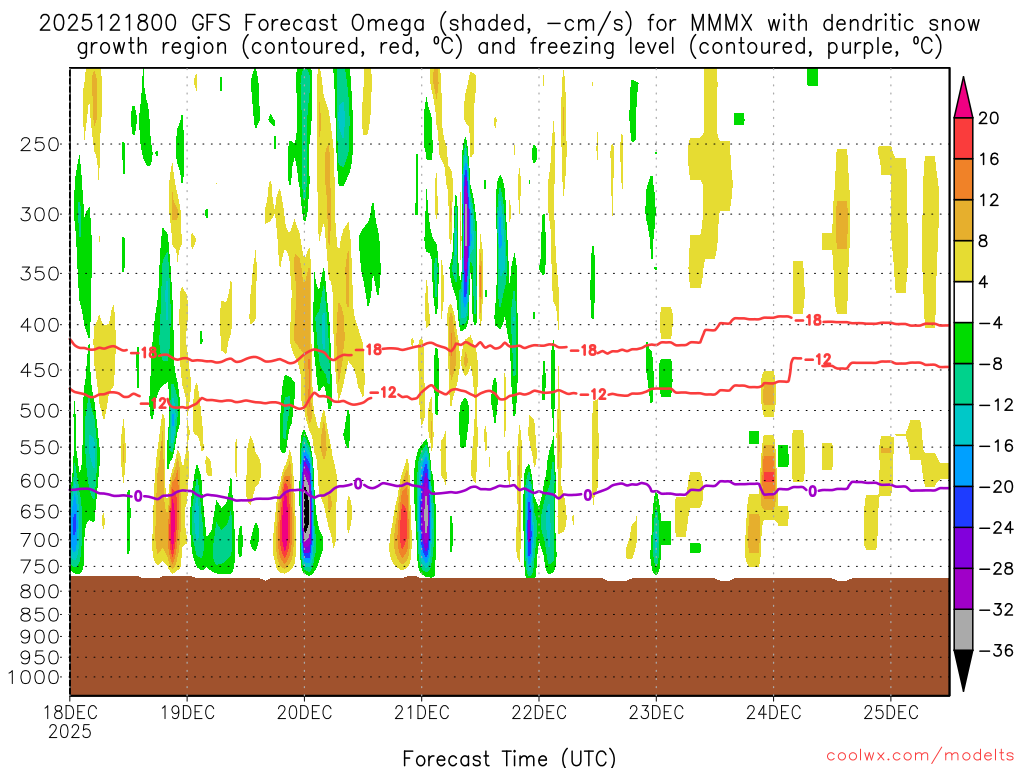This screenshot has height=768, width=1024.
Task: Click the Forecast Time (UTC) axis title
Action: pyautogui.click(x=509, y=757)
